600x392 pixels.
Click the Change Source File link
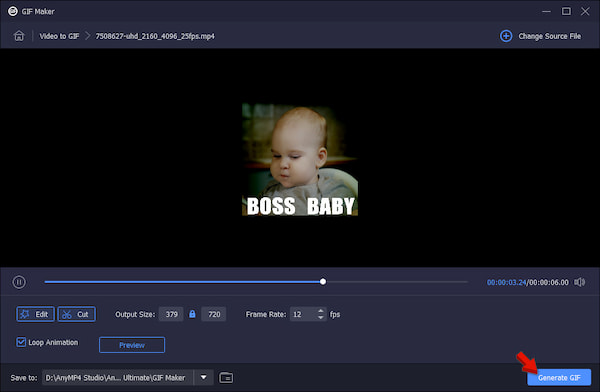549,36
